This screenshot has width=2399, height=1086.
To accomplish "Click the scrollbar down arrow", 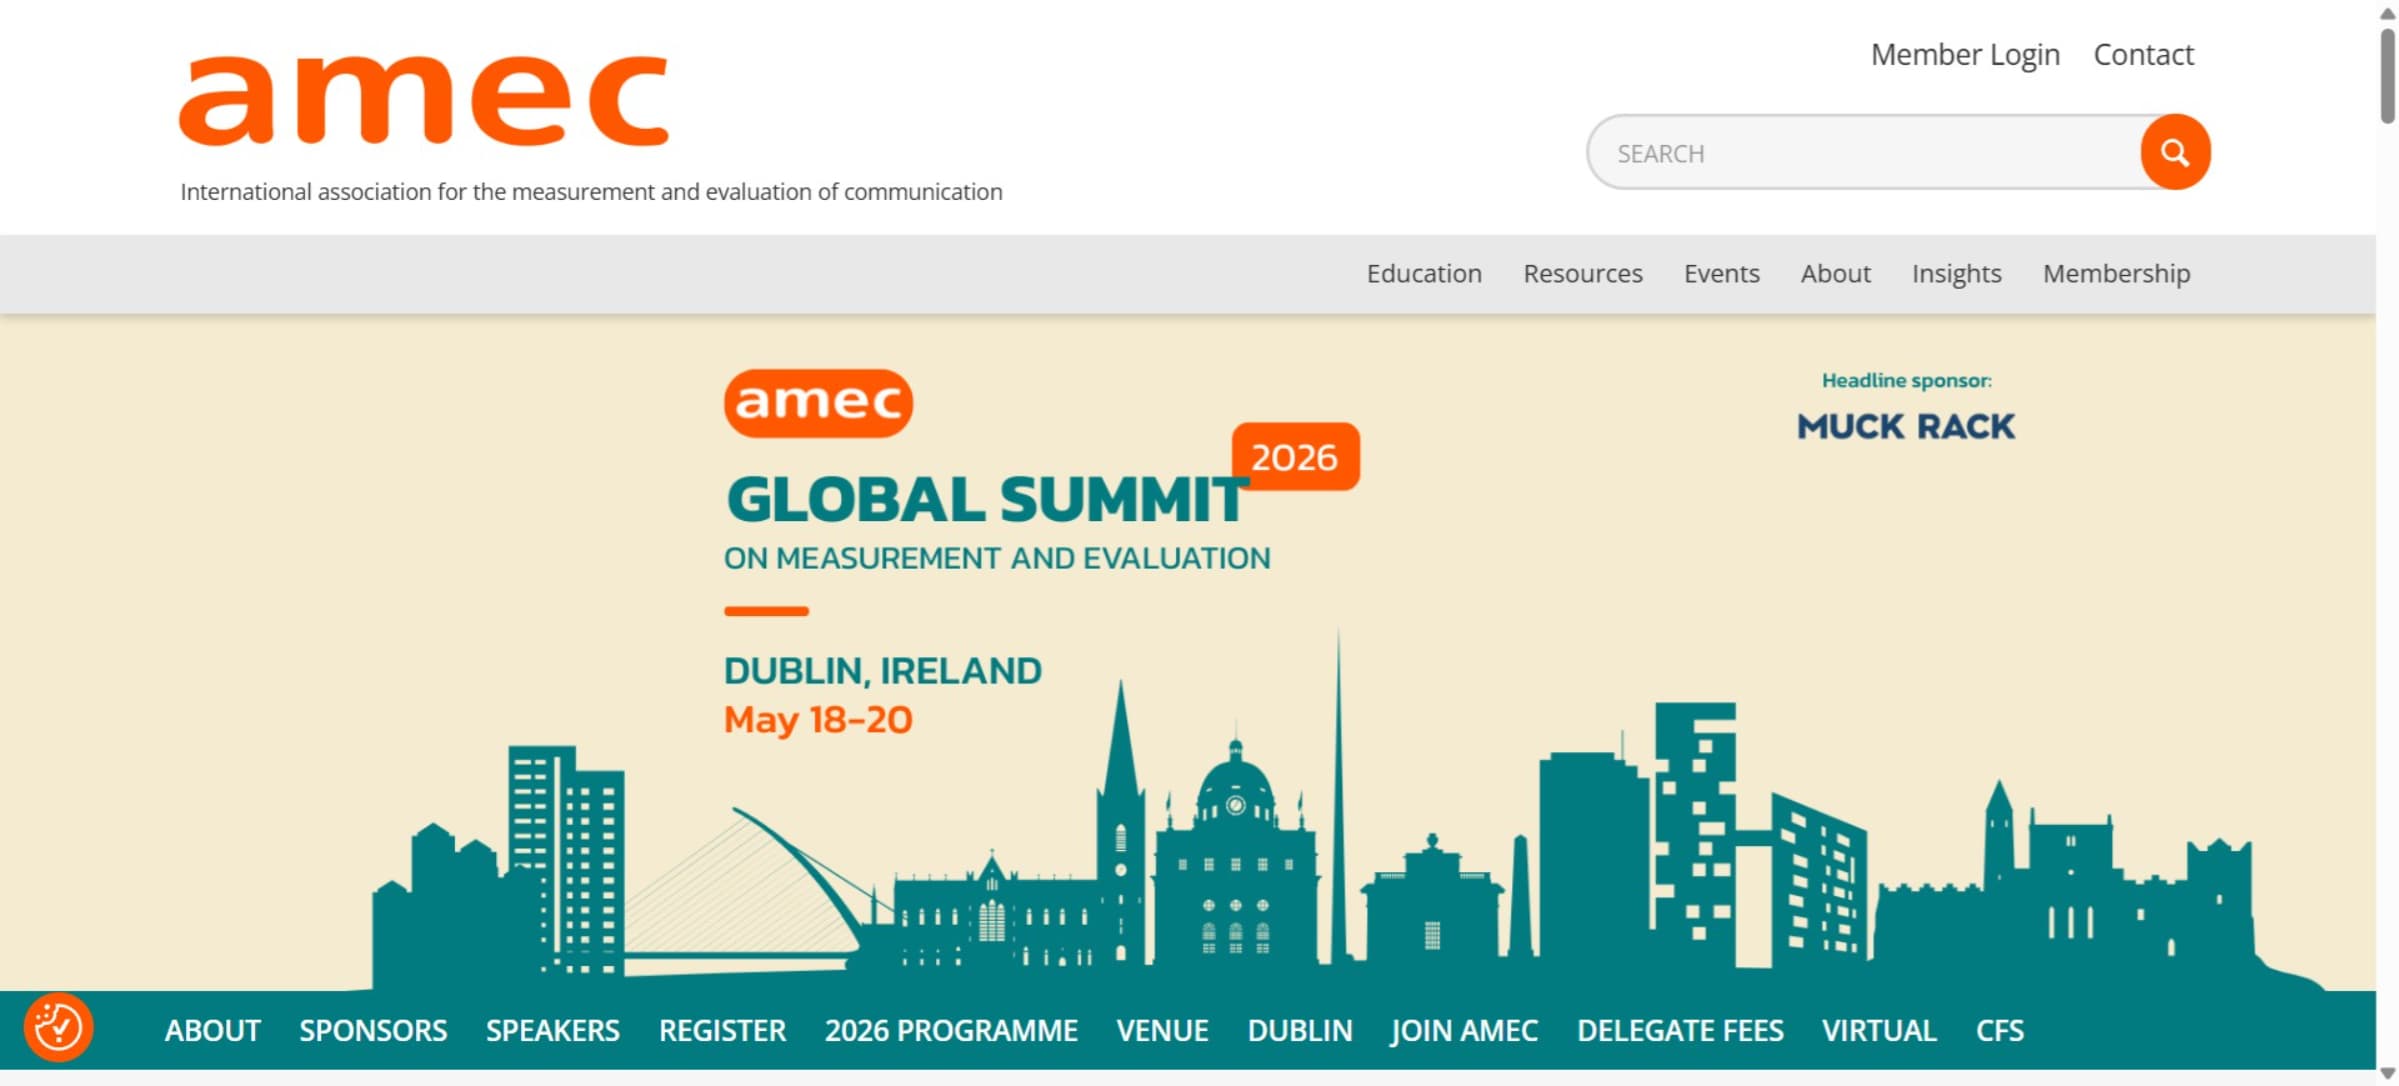I will 2388,1074.
